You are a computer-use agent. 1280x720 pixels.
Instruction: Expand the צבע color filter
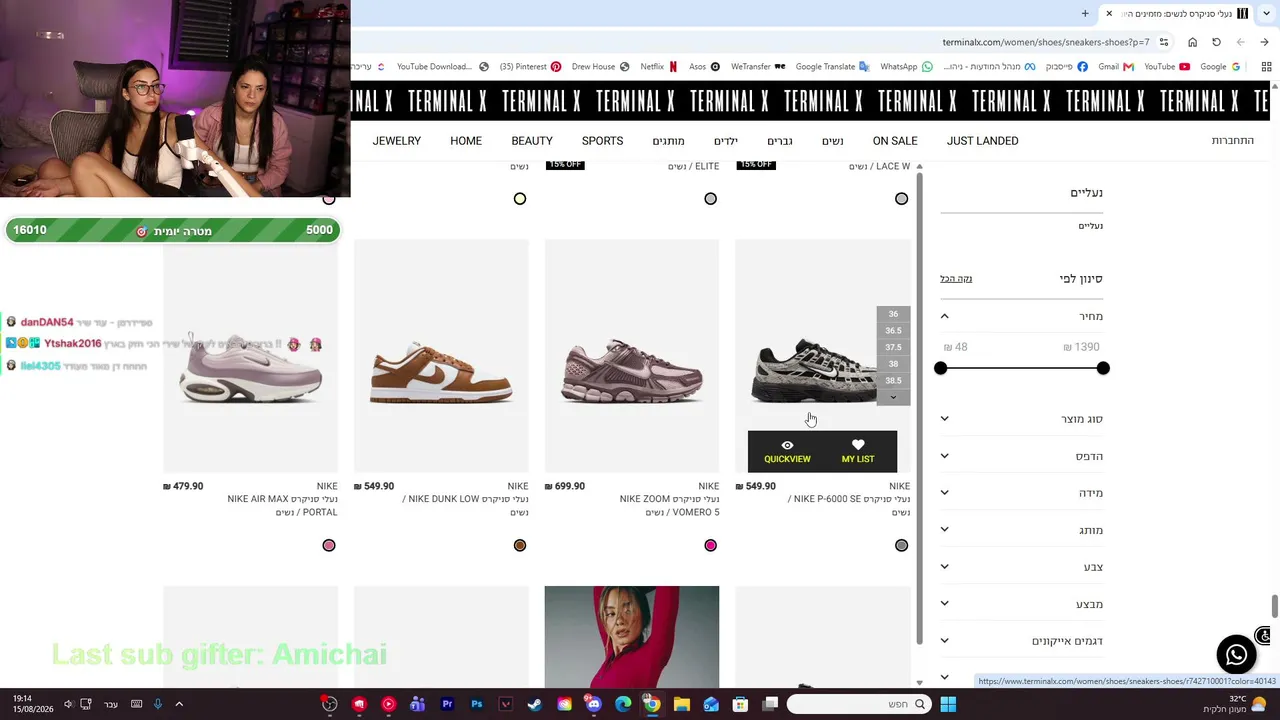(x=944, y=567)
